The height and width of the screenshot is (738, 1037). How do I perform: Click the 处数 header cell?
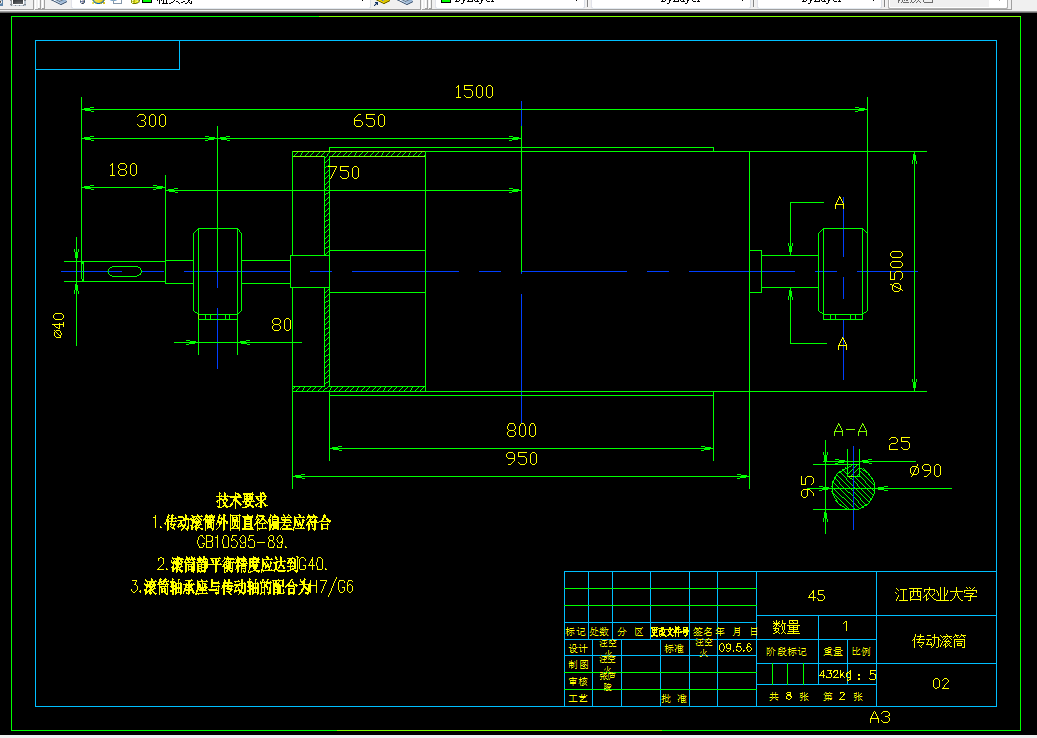(x=600, y=632)
